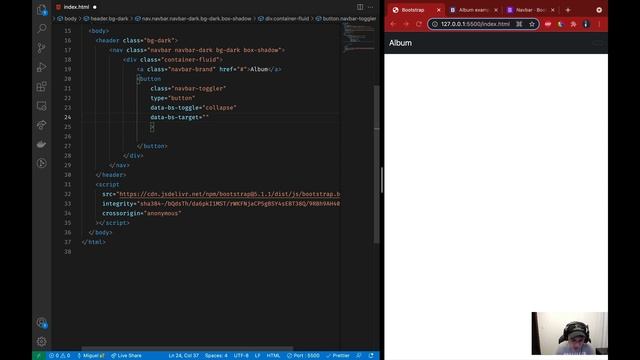Reload the browser page
Viewport: 640px width, 360px height.
(x=419, y=24)
